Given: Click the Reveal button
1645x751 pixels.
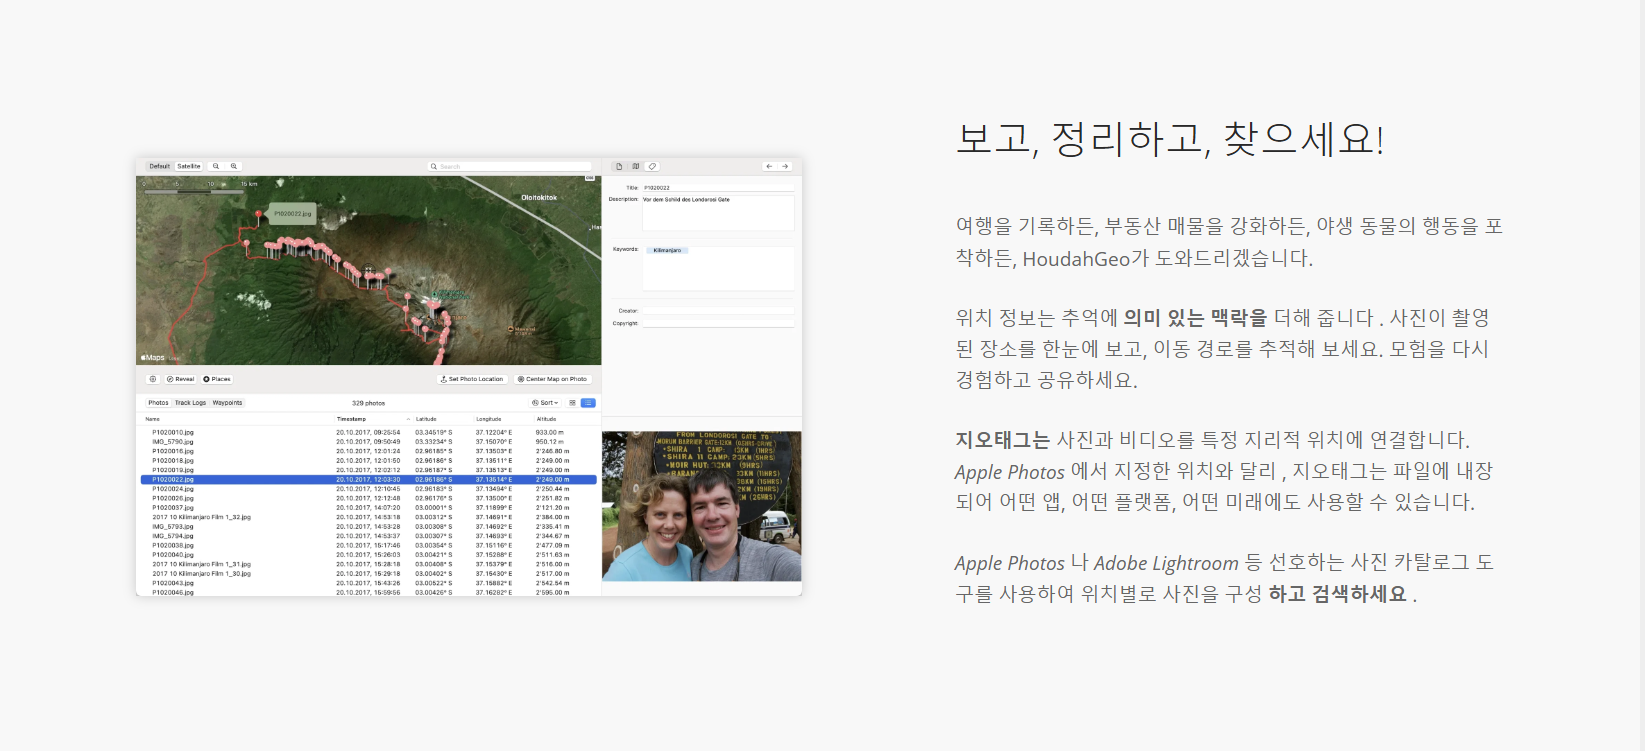Looking at the screenshot, I should click(181, 379).
